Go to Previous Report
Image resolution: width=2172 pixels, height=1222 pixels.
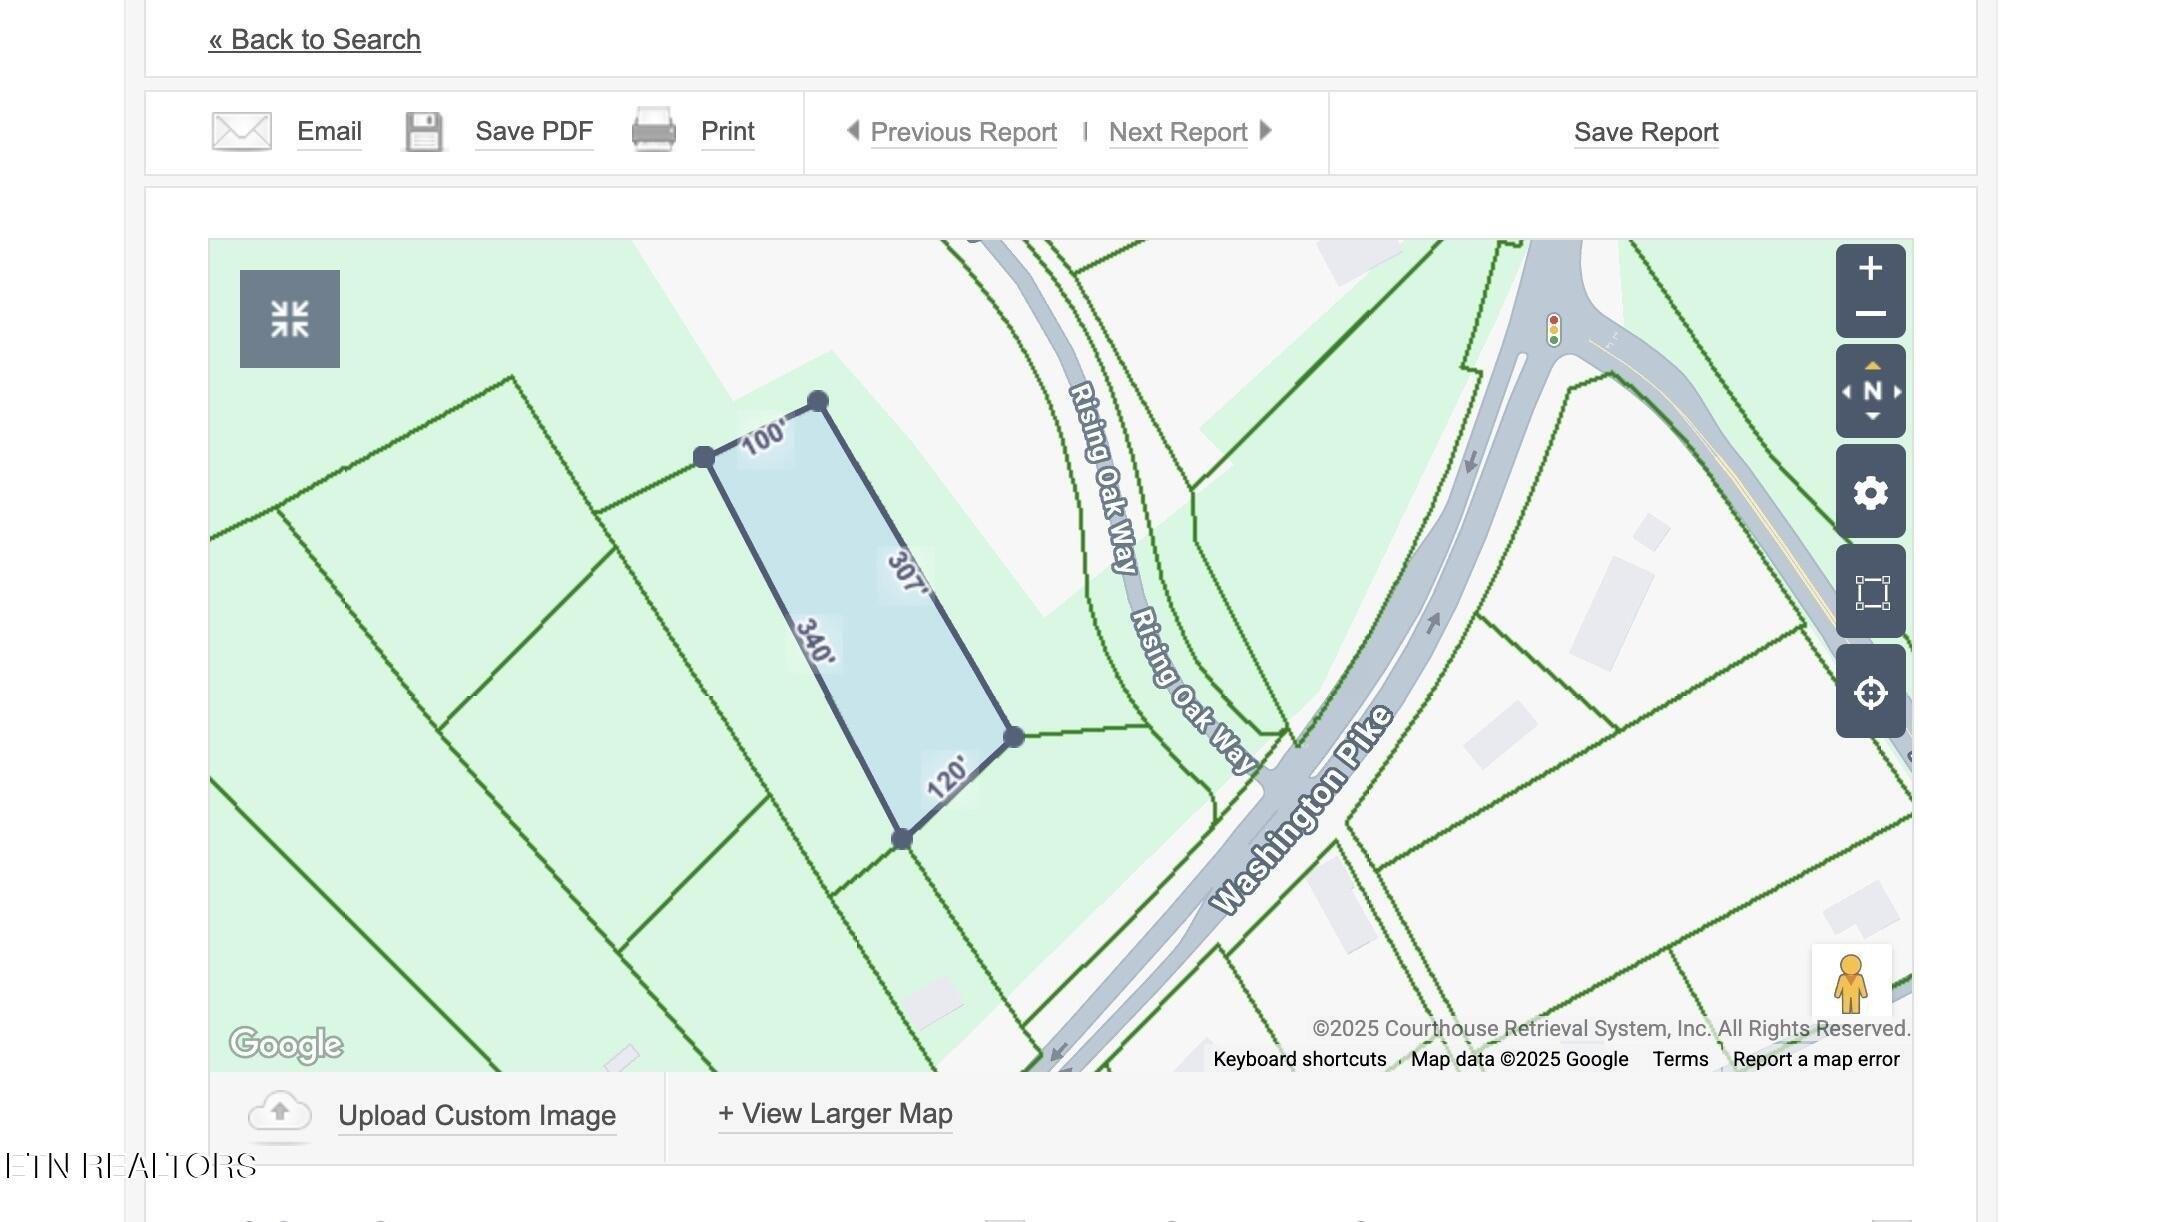(x=962, y=132)
